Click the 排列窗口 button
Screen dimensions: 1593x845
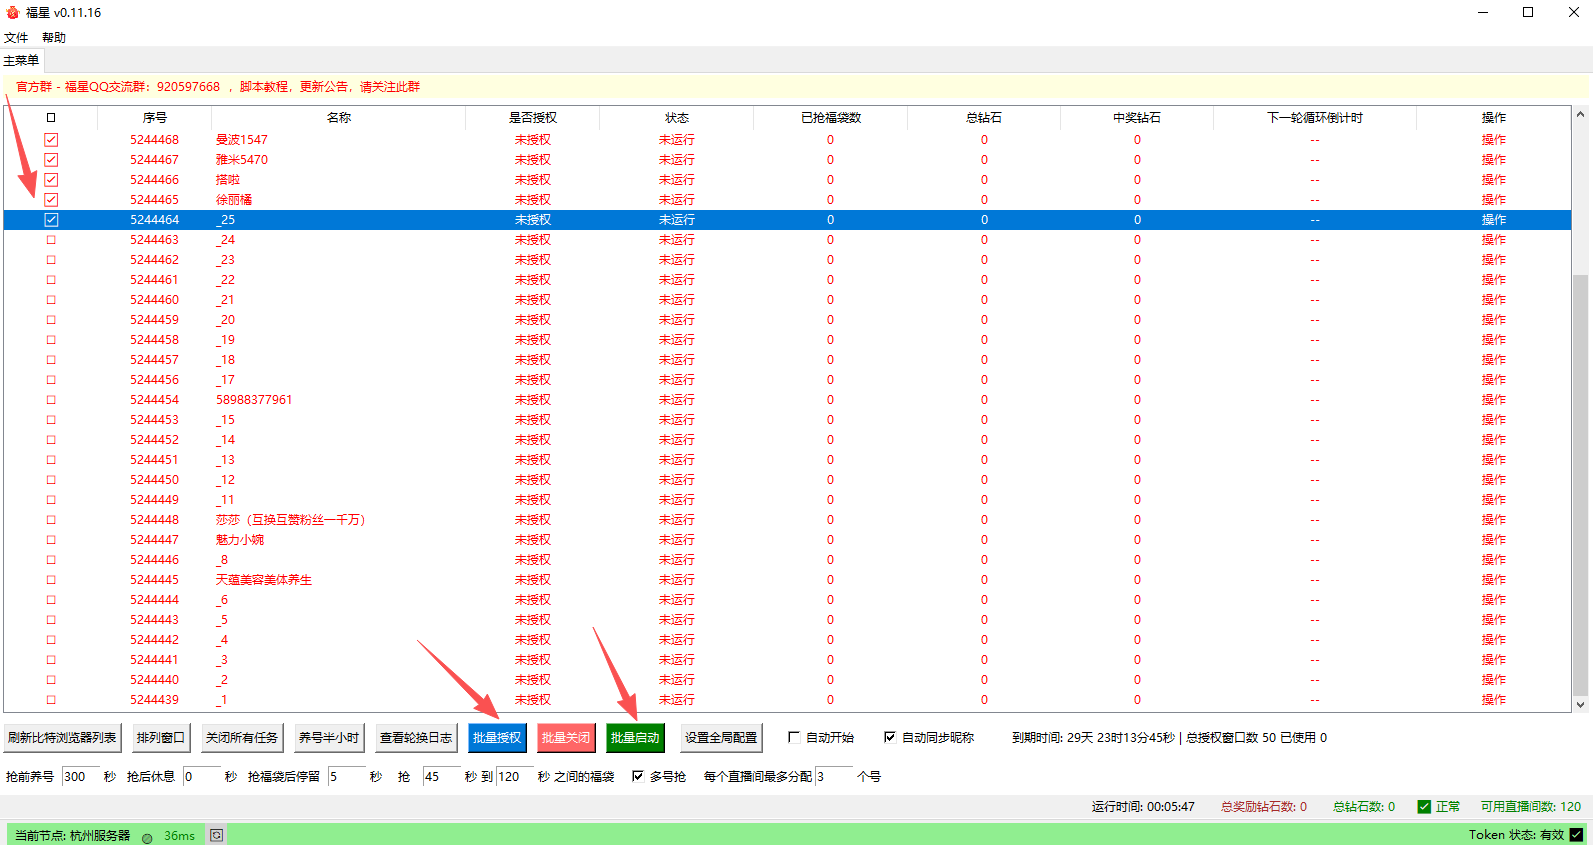pyautogui.click(x=161, y=738)
